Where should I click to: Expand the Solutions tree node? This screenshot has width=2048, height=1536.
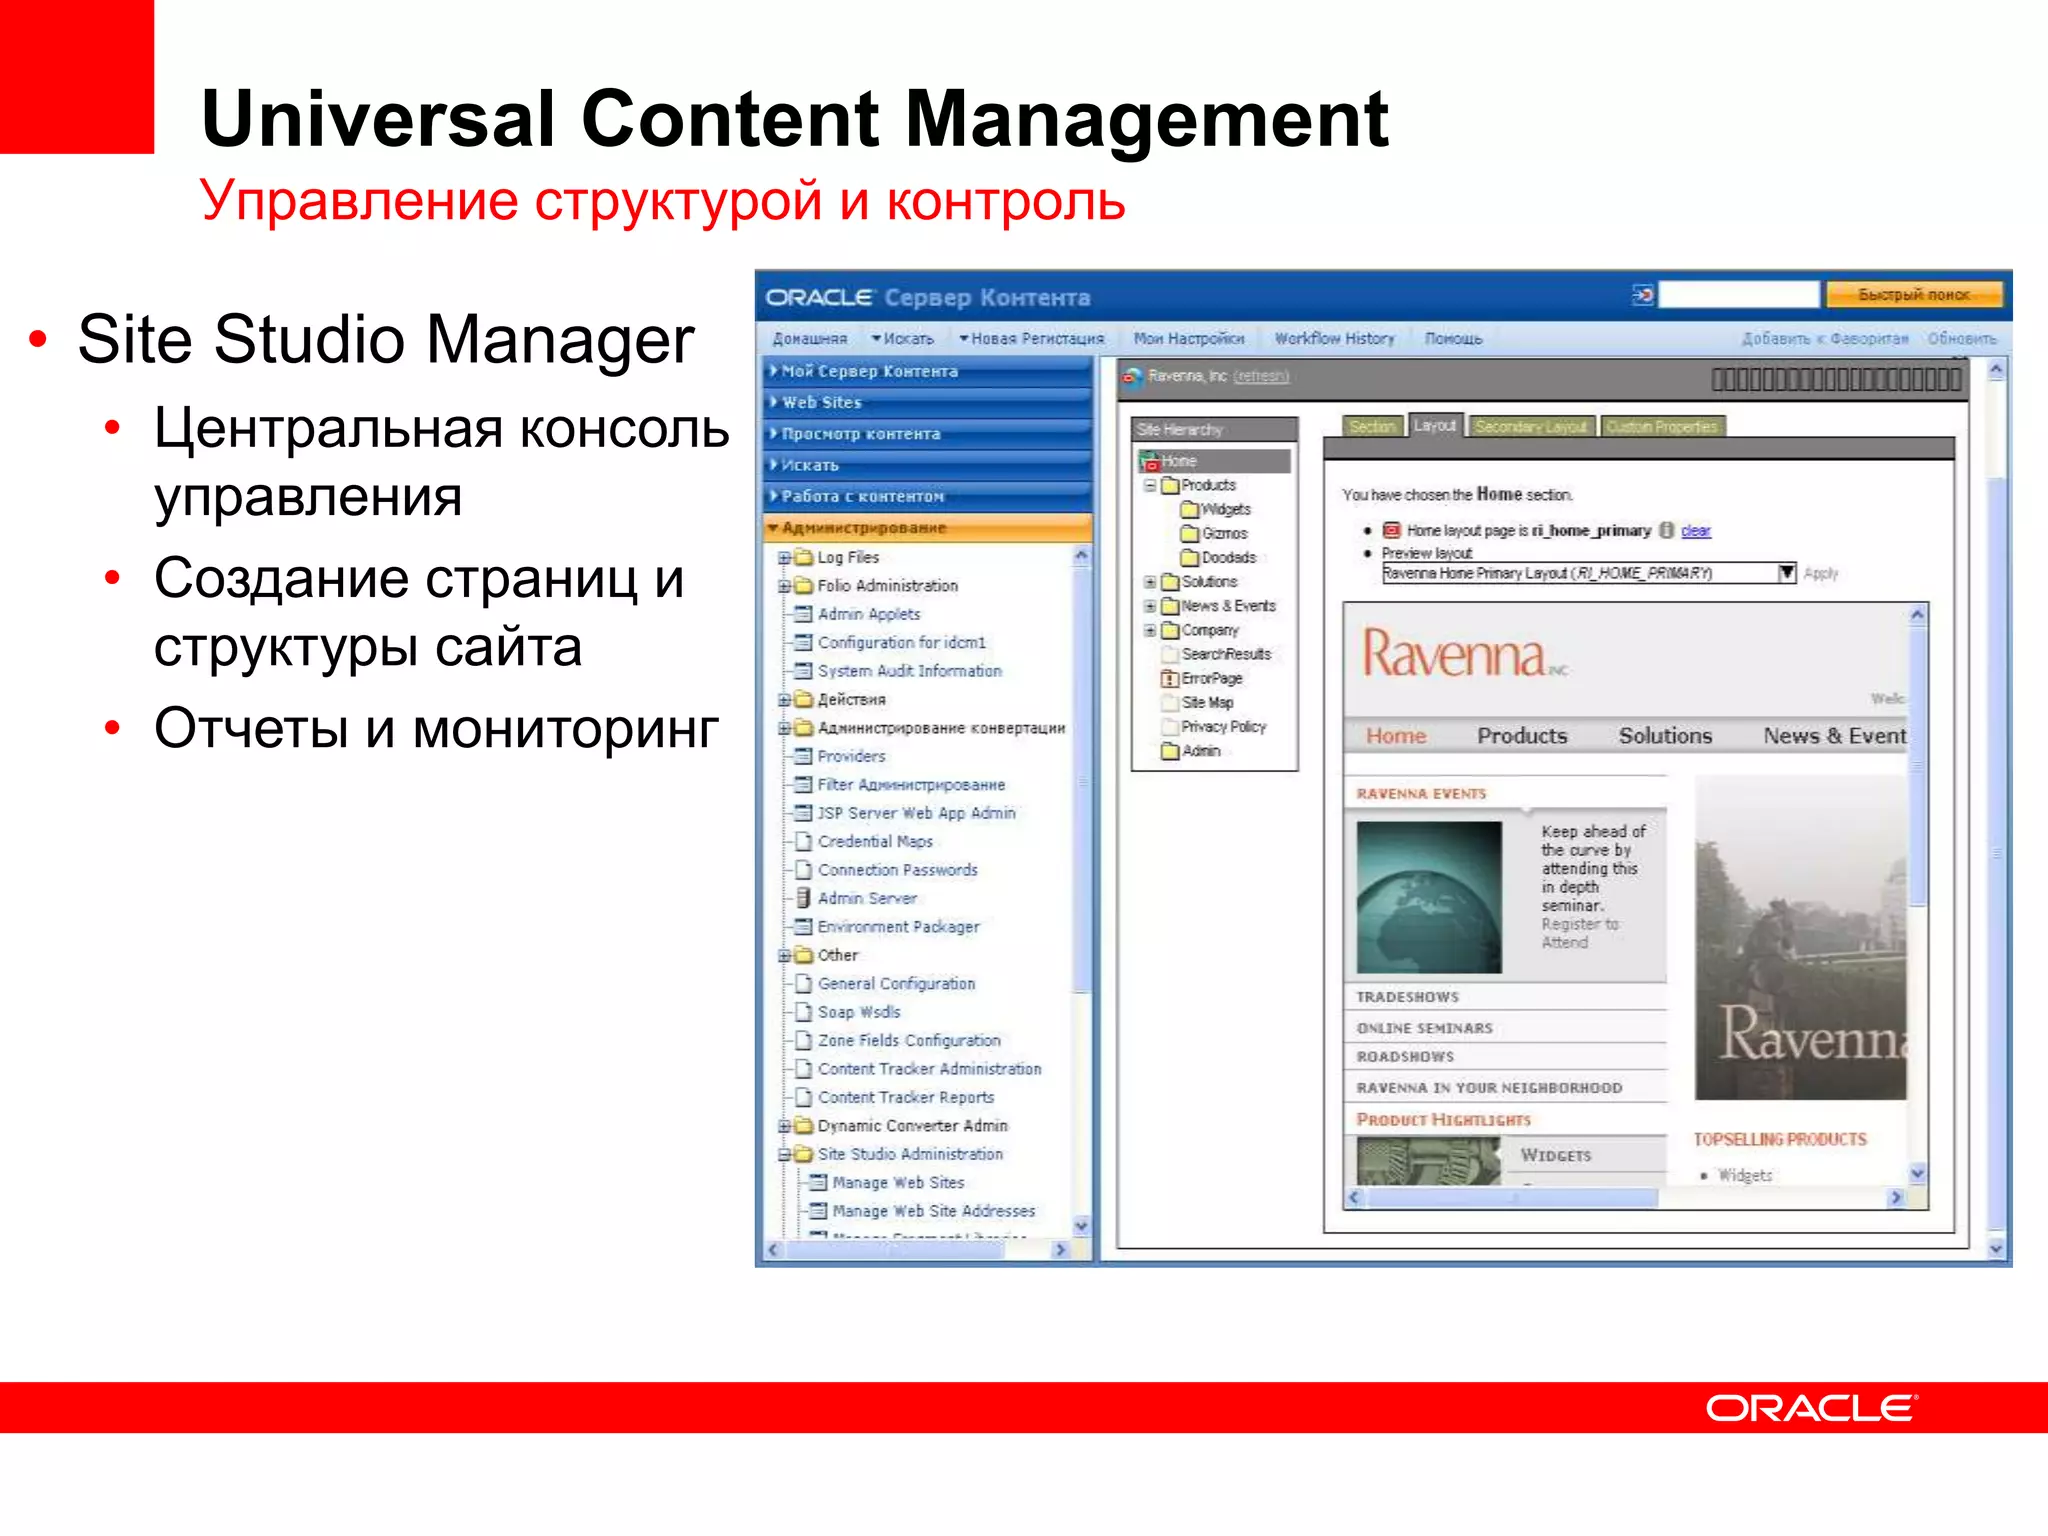pos(1150,582)
